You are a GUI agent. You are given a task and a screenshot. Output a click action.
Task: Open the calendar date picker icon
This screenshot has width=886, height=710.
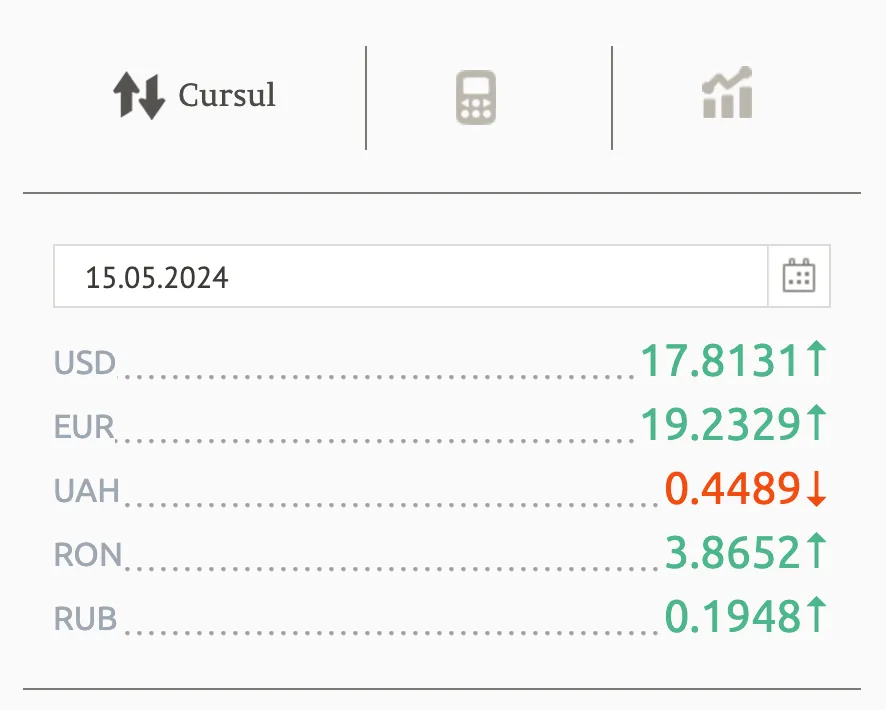coord(799,276)
